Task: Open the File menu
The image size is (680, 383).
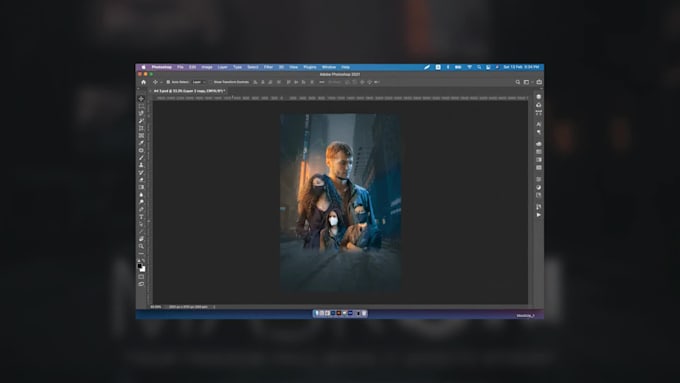Action: coord(180,67)
